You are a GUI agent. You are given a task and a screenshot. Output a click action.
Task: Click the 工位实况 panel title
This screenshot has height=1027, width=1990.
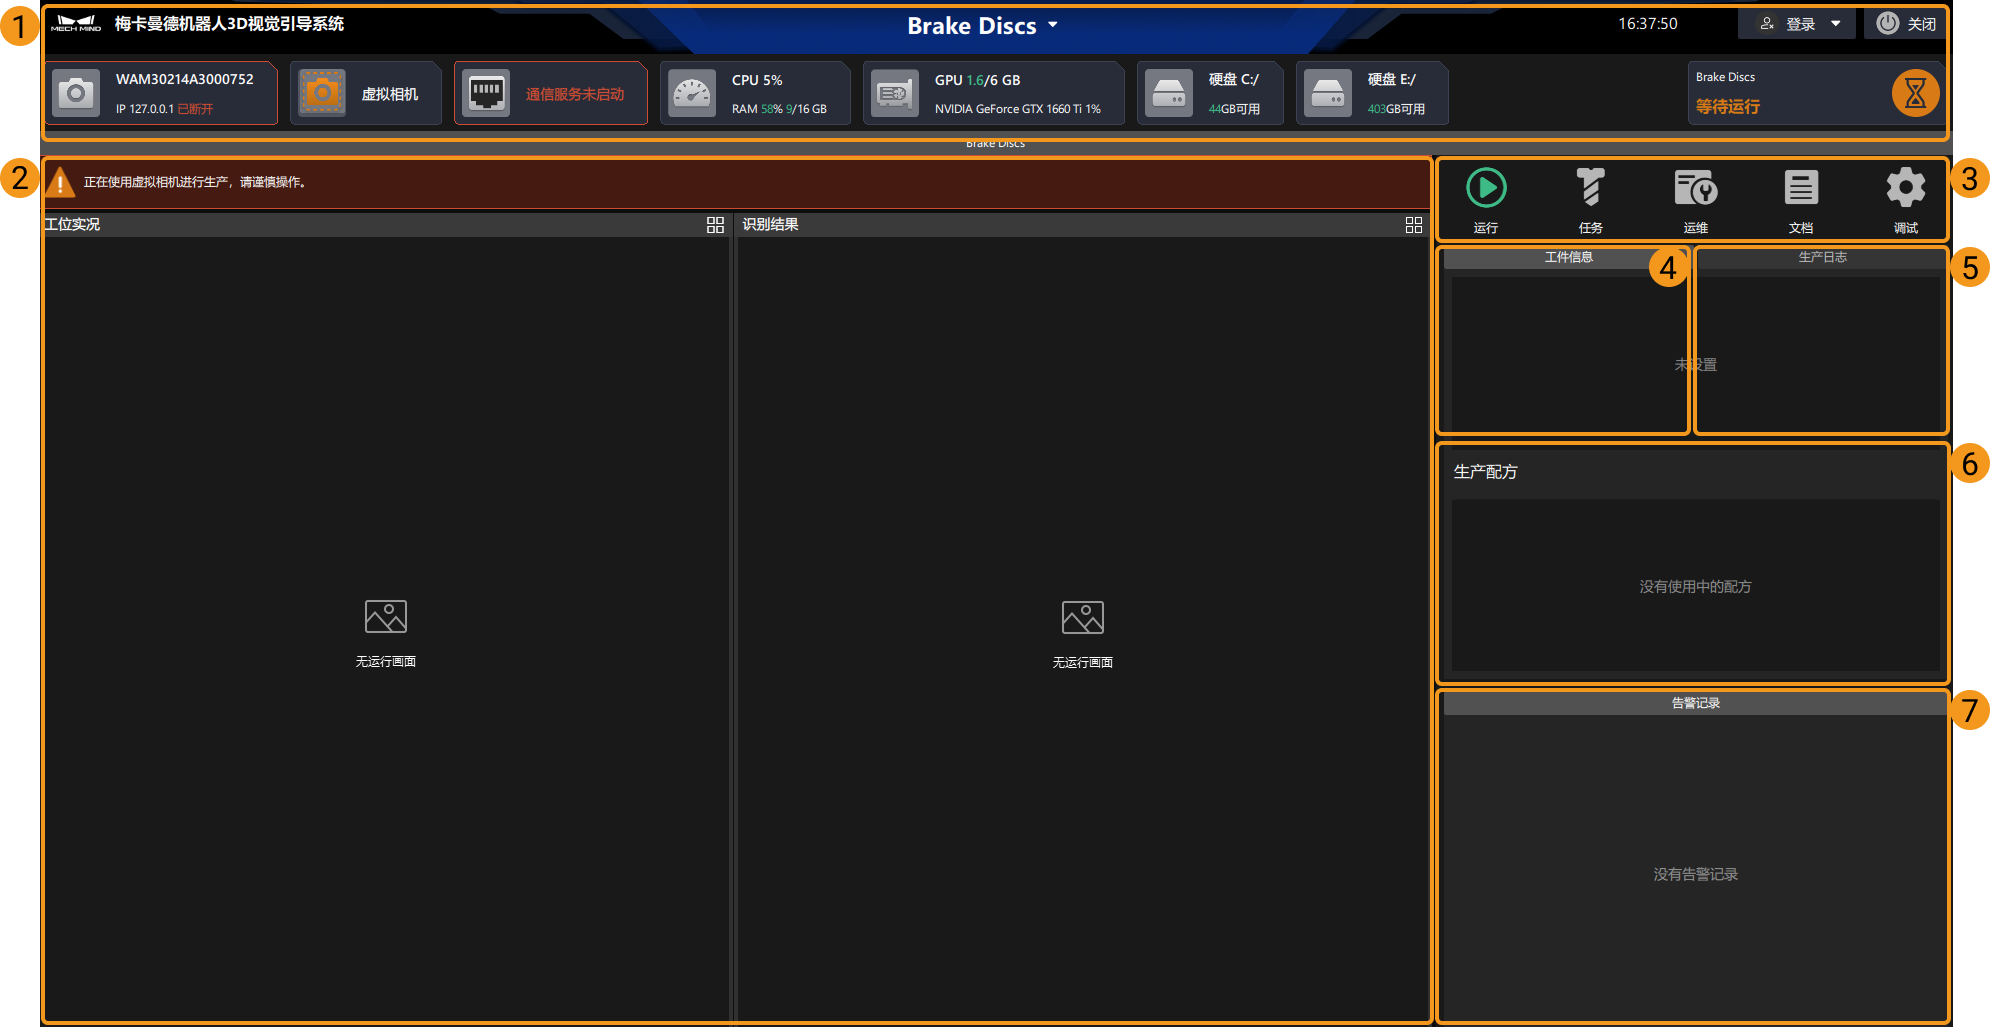pos(72,225)
